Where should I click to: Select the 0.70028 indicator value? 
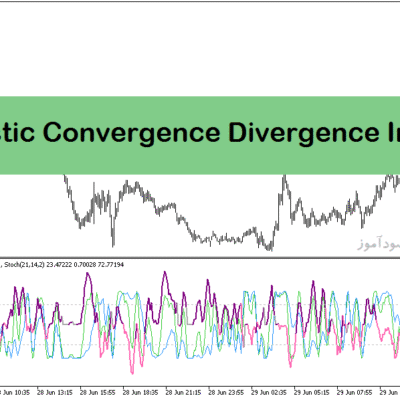[x=85, y=265]
